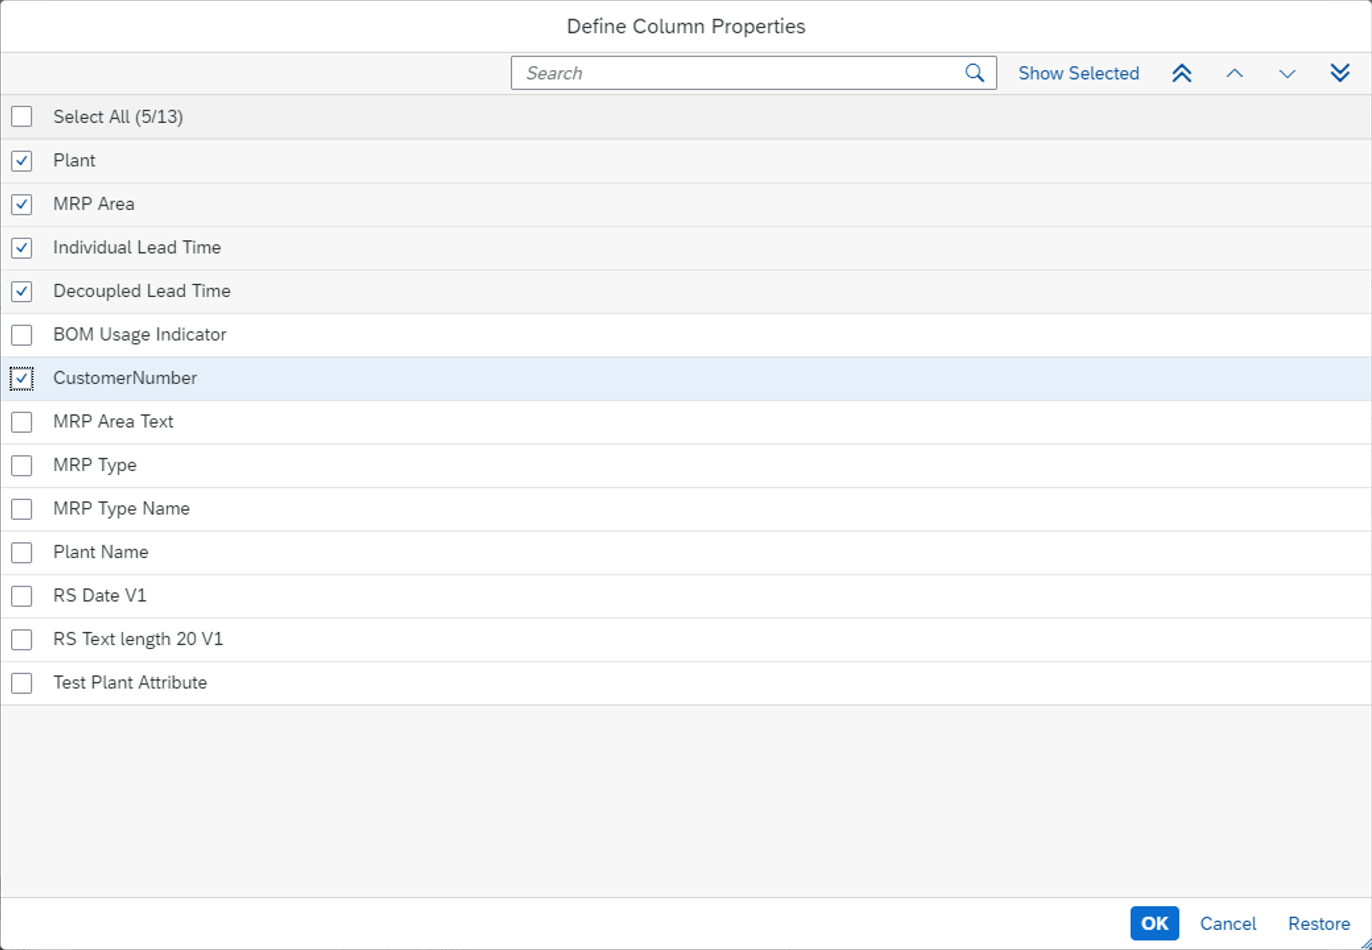This screenshot has height=950, width=1372.
Task: Click the Restore button
Action: tap(1318, 923)
